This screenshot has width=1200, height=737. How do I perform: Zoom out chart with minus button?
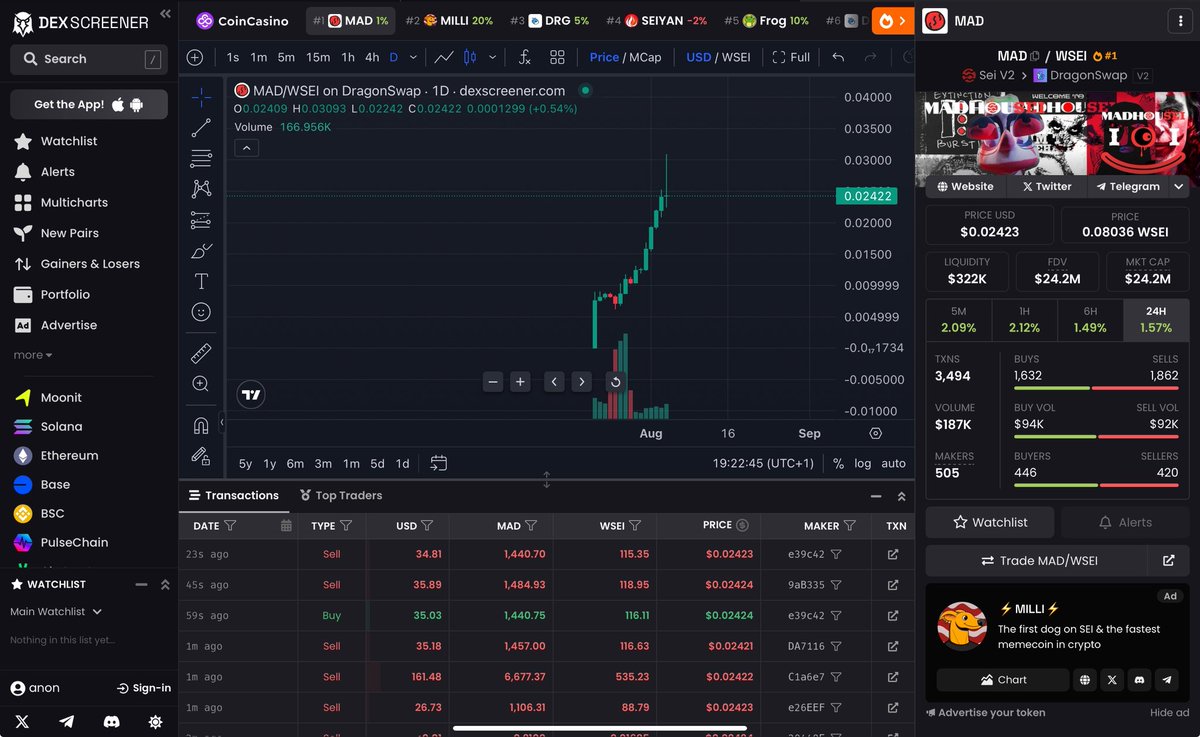click(492, 381)
